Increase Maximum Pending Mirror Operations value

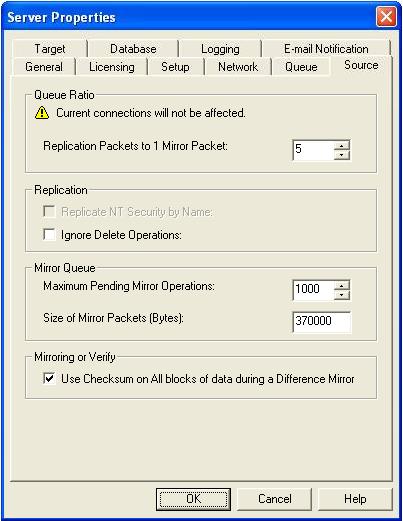(342, 285)
